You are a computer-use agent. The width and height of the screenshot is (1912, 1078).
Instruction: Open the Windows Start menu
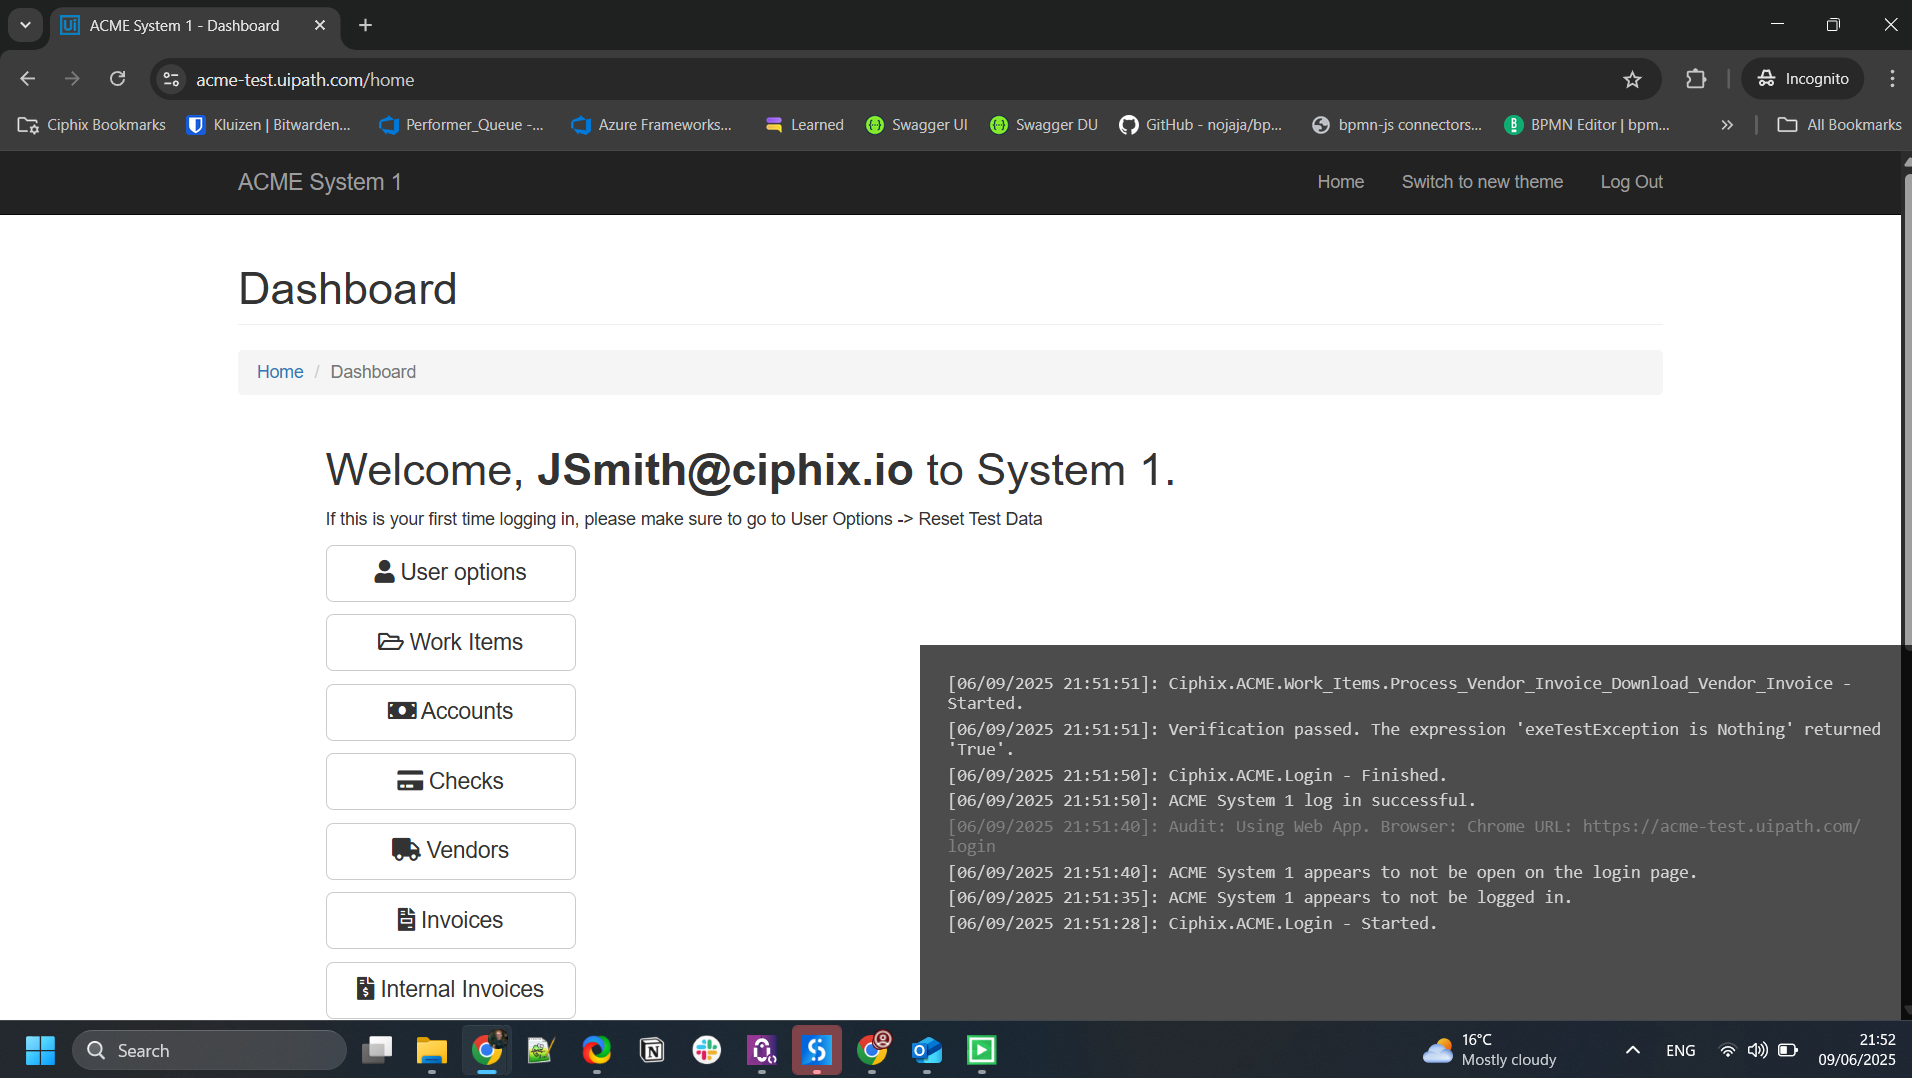click(40, 1050)
